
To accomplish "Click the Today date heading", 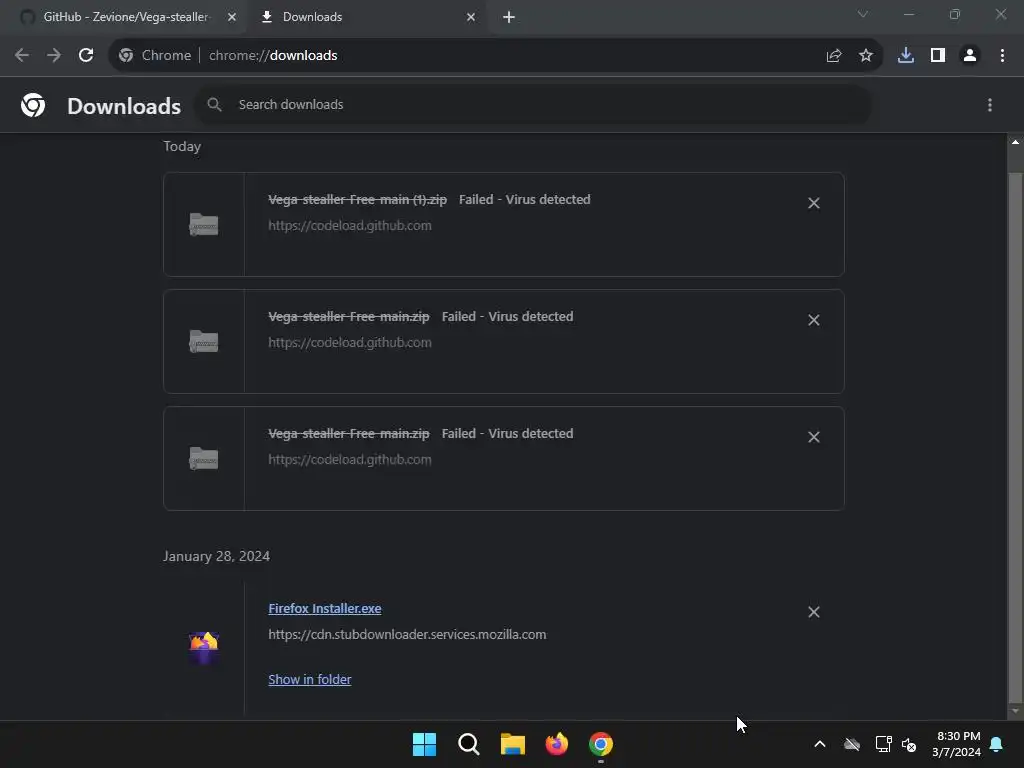I will tap(182, 146).
